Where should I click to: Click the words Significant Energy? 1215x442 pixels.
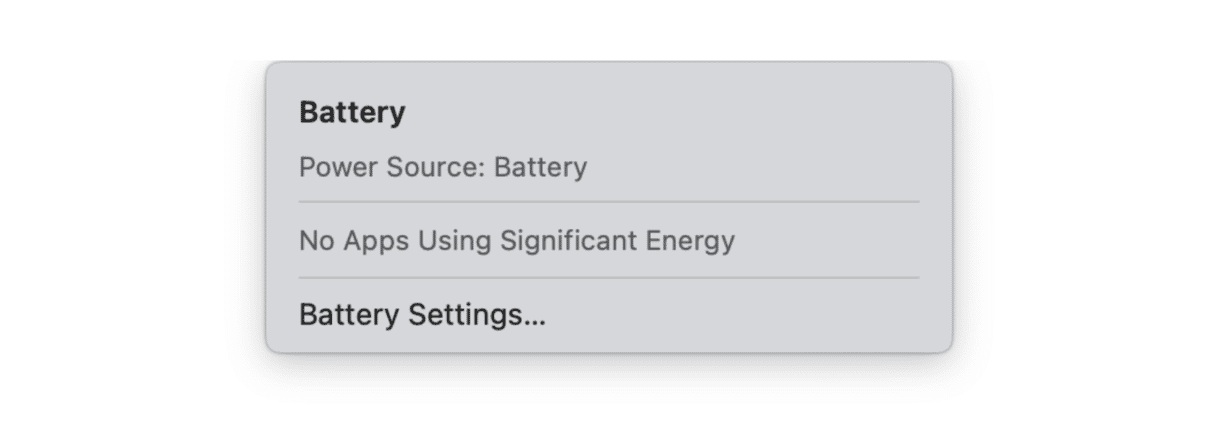[617, 241]
